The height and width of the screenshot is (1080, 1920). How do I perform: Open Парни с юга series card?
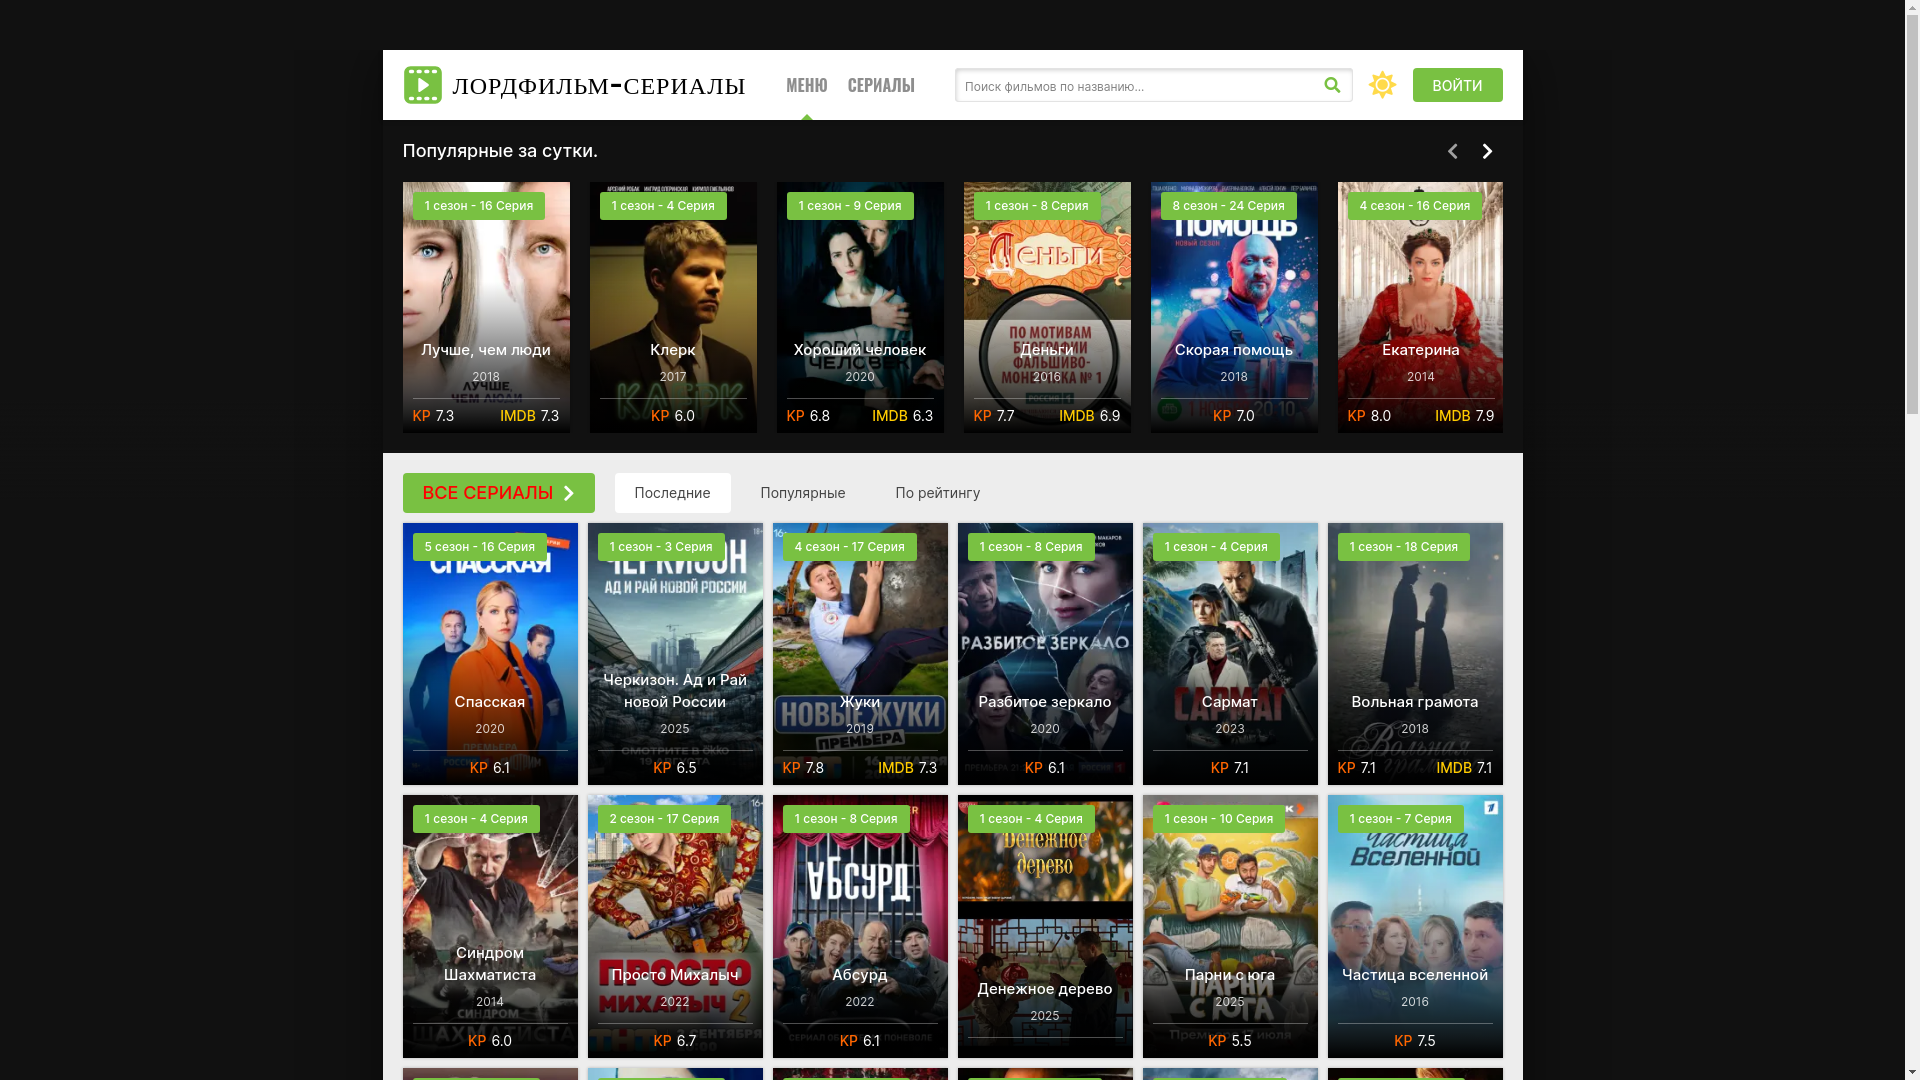[1230, 926]
